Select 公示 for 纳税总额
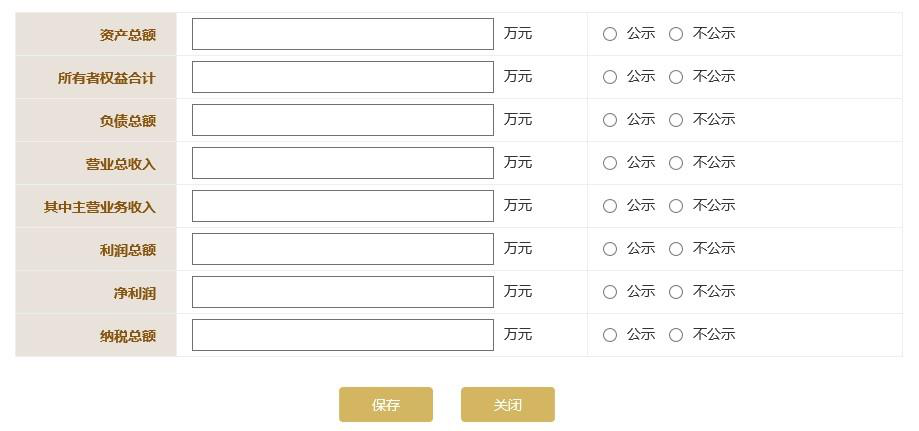The width and height of the screenshot is (919, 431). click(x=610, y=335)
